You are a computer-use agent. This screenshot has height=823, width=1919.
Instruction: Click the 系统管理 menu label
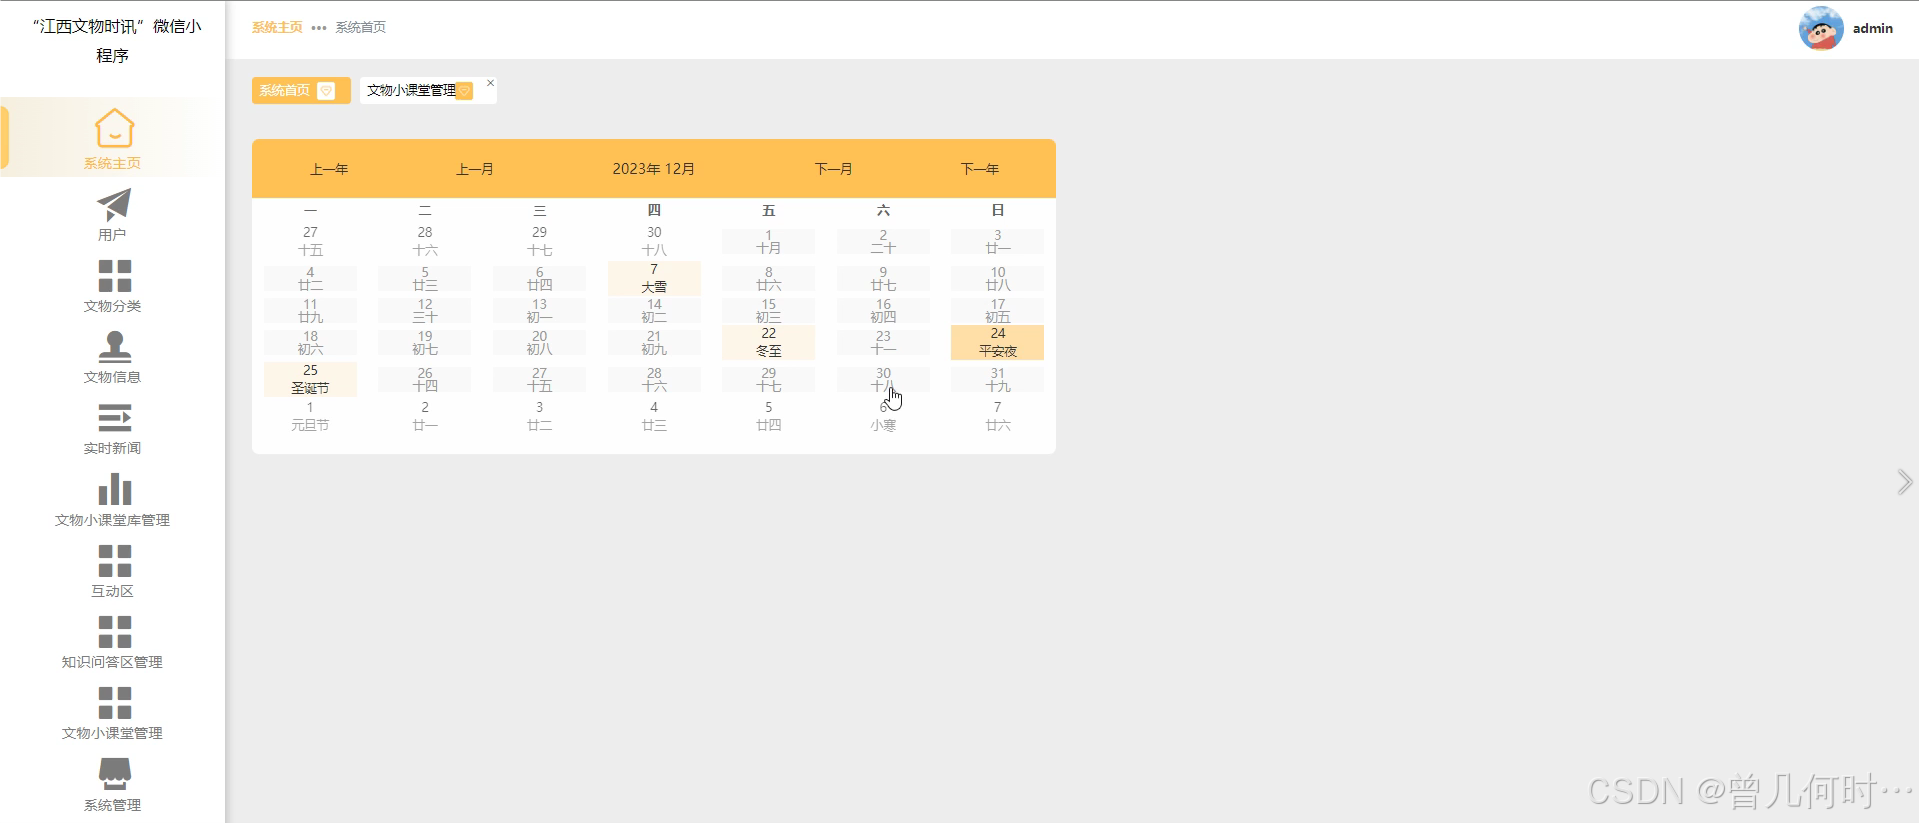point(112,805)
